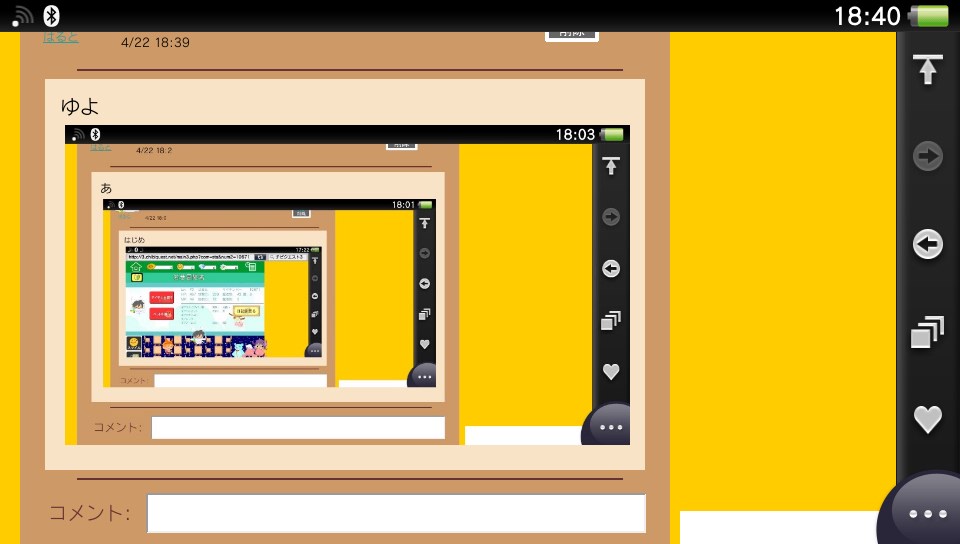
Task: Open the はると user link
Action: (x=61, y=38)
